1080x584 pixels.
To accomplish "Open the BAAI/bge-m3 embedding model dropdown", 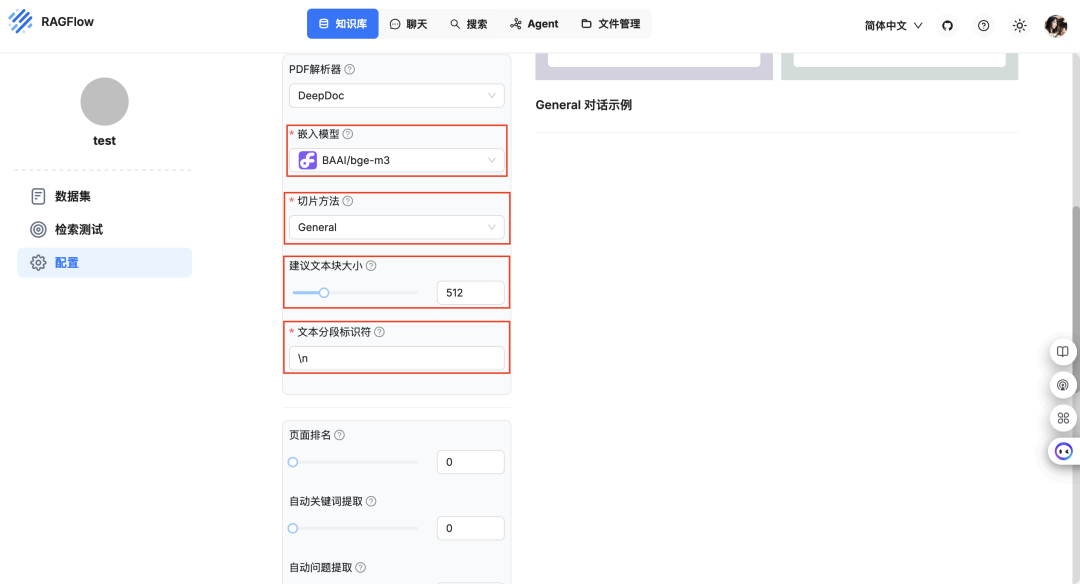I will point(397,160).
